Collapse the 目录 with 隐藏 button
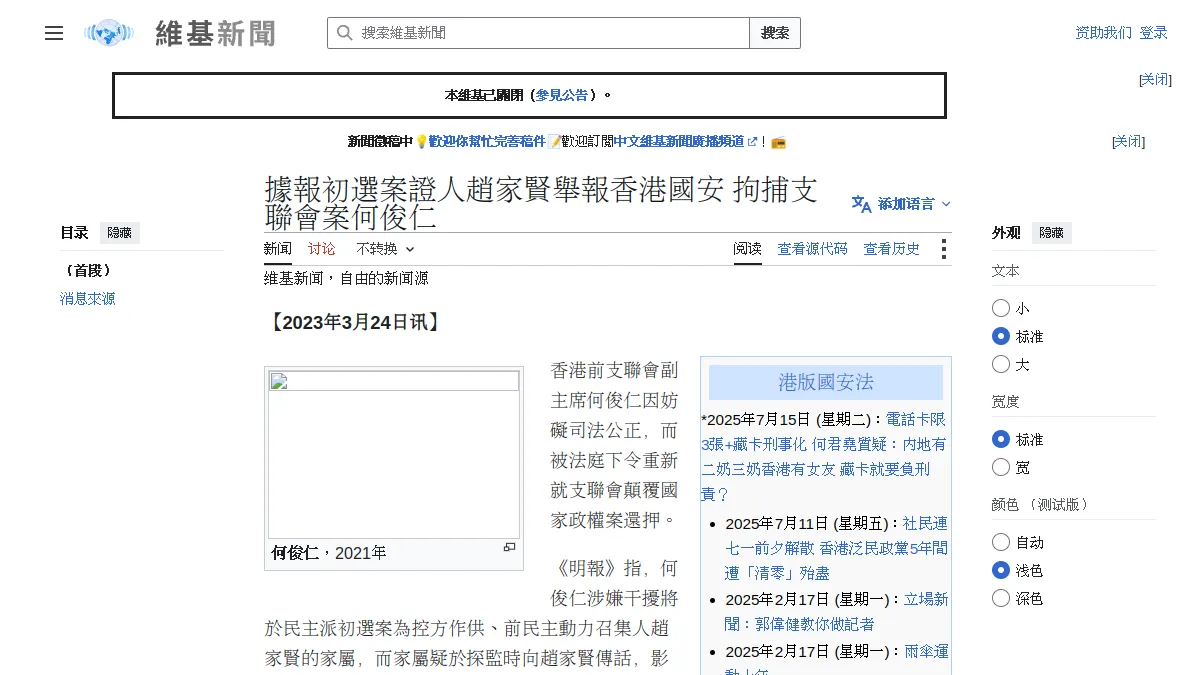 tap(120, 233)
